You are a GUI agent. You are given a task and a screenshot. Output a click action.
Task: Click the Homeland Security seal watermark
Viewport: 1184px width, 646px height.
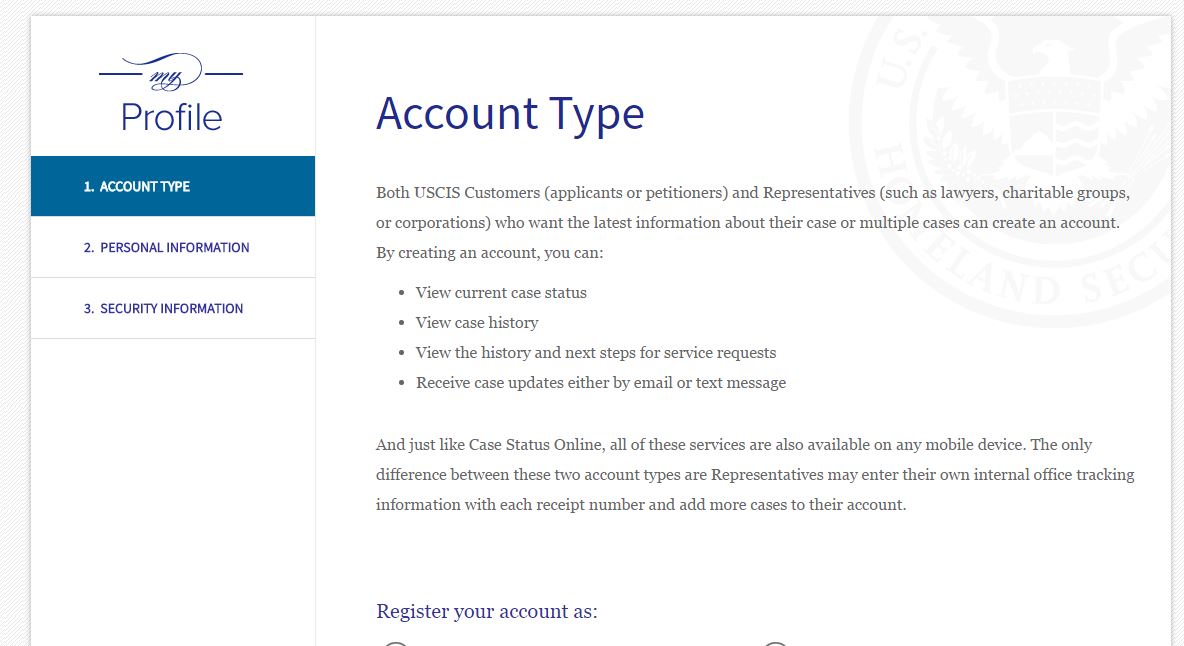tap(1012, 170)
